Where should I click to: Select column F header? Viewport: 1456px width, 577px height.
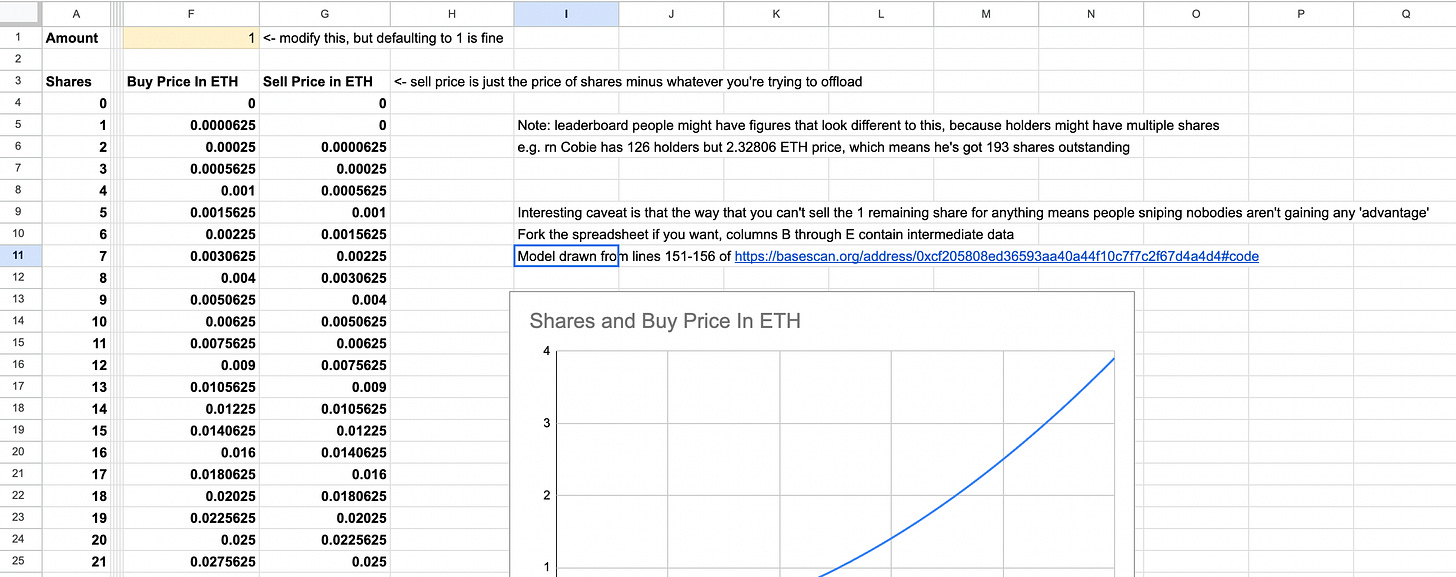pos(191,13)
